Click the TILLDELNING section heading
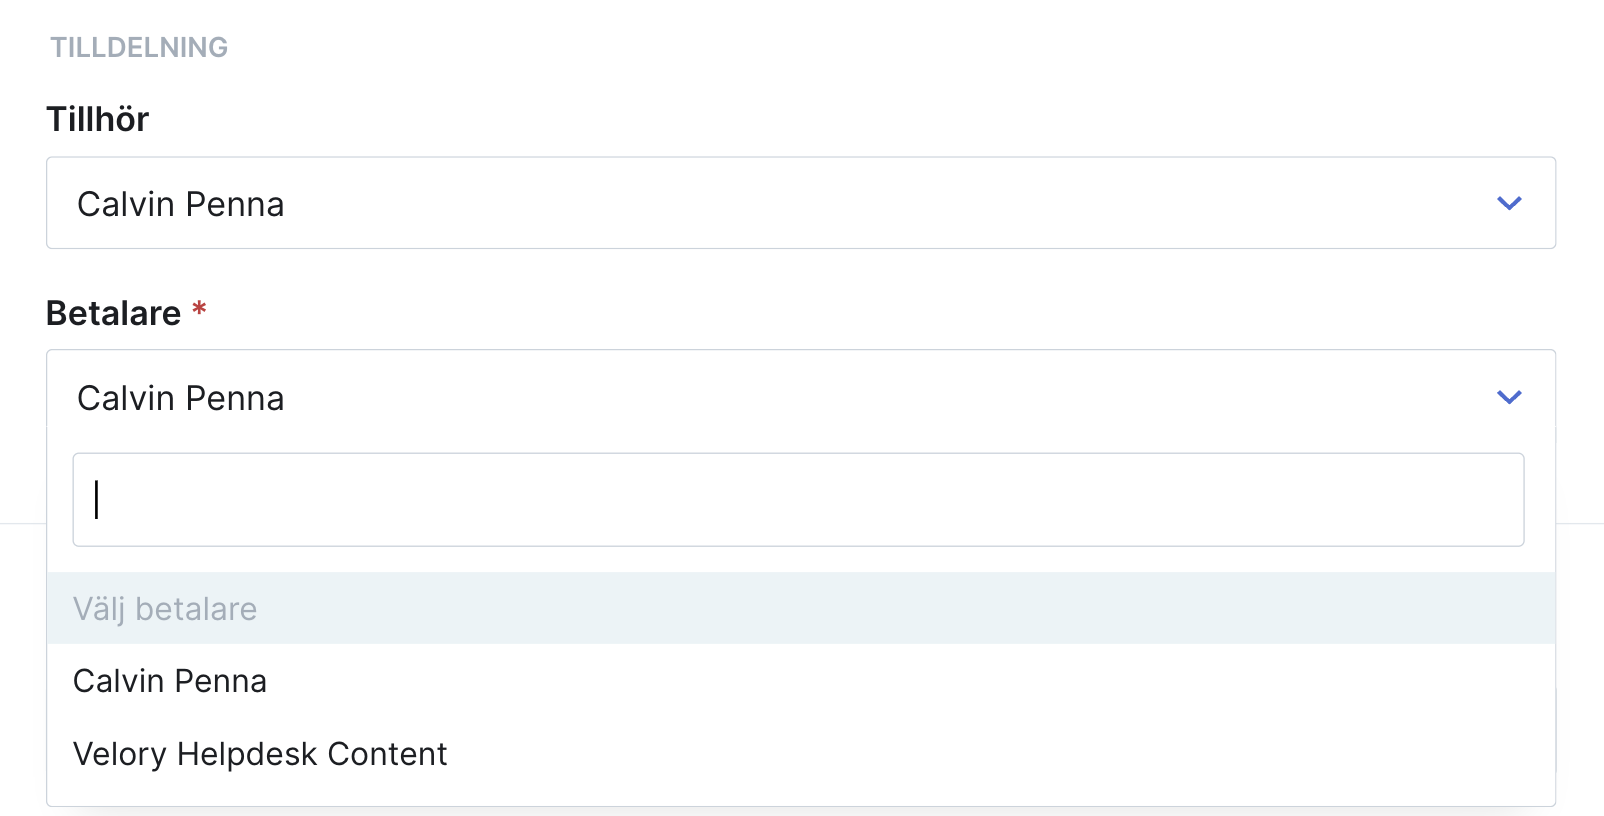 [139, 47]
